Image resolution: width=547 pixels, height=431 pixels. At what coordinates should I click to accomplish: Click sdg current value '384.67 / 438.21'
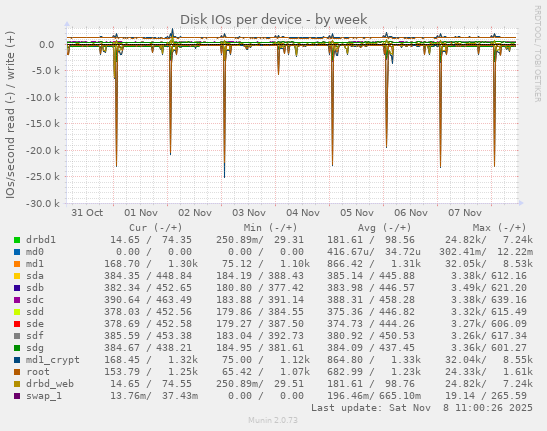point(148,348)
